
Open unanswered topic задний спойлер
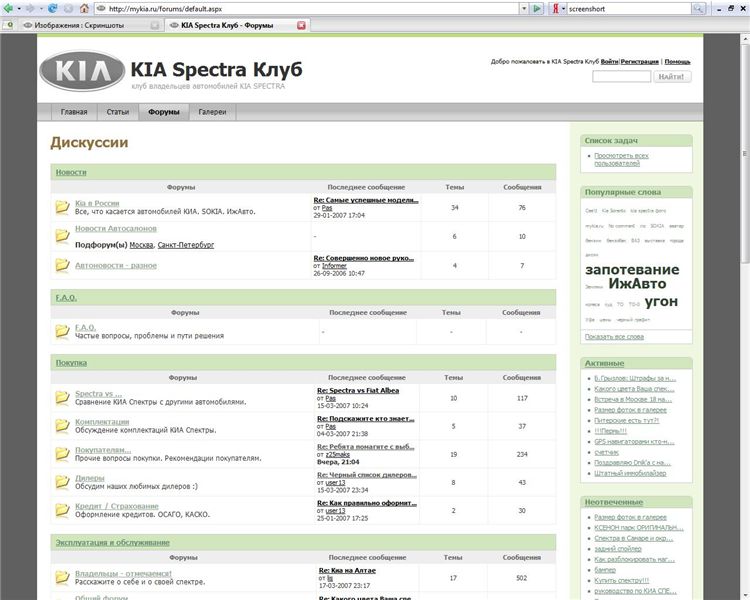click(618, 549)
